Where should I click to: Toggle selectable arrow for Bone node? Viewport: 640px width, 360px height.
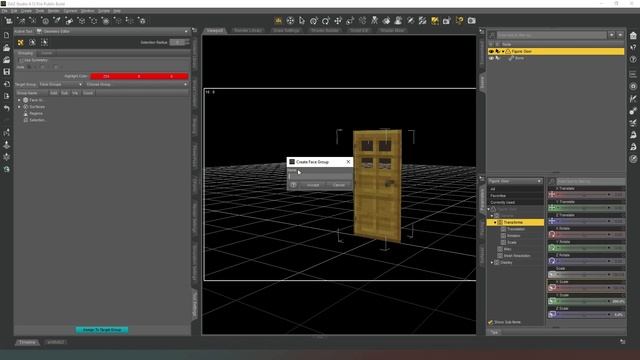[498, 58]
